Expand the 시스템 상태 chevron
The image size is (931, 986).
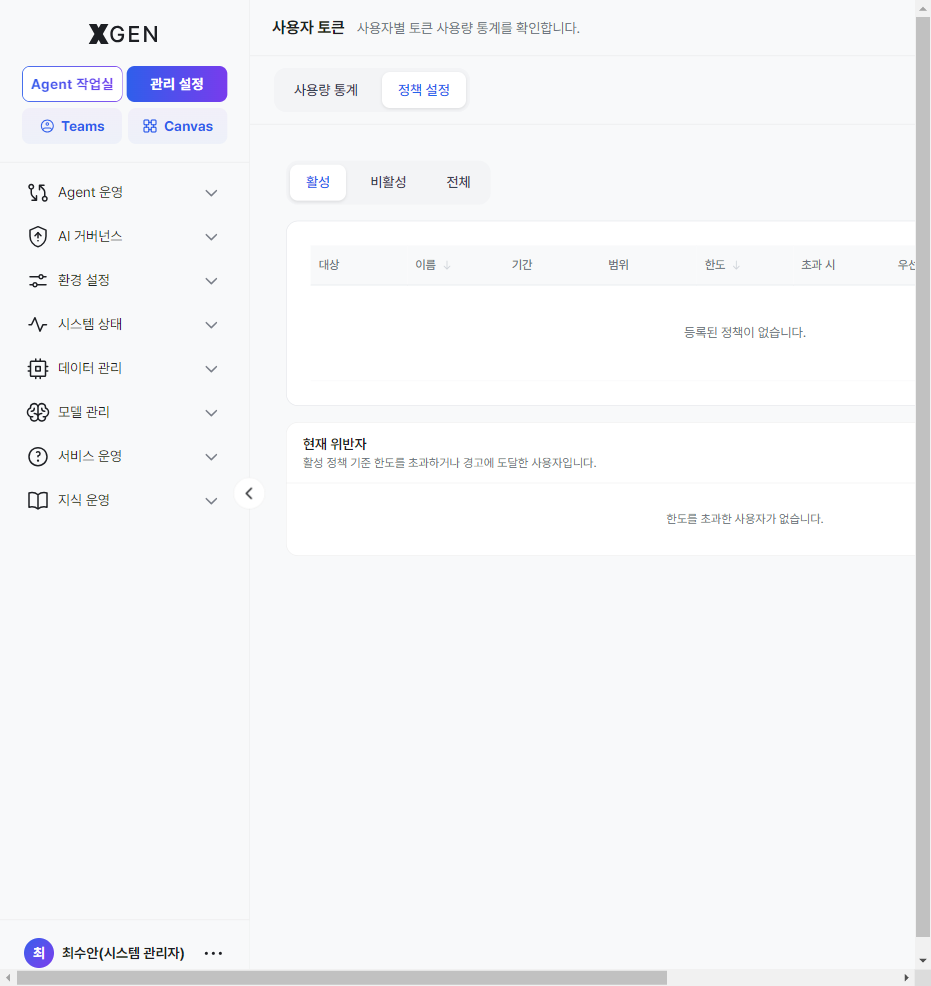[x=211, y=325]
